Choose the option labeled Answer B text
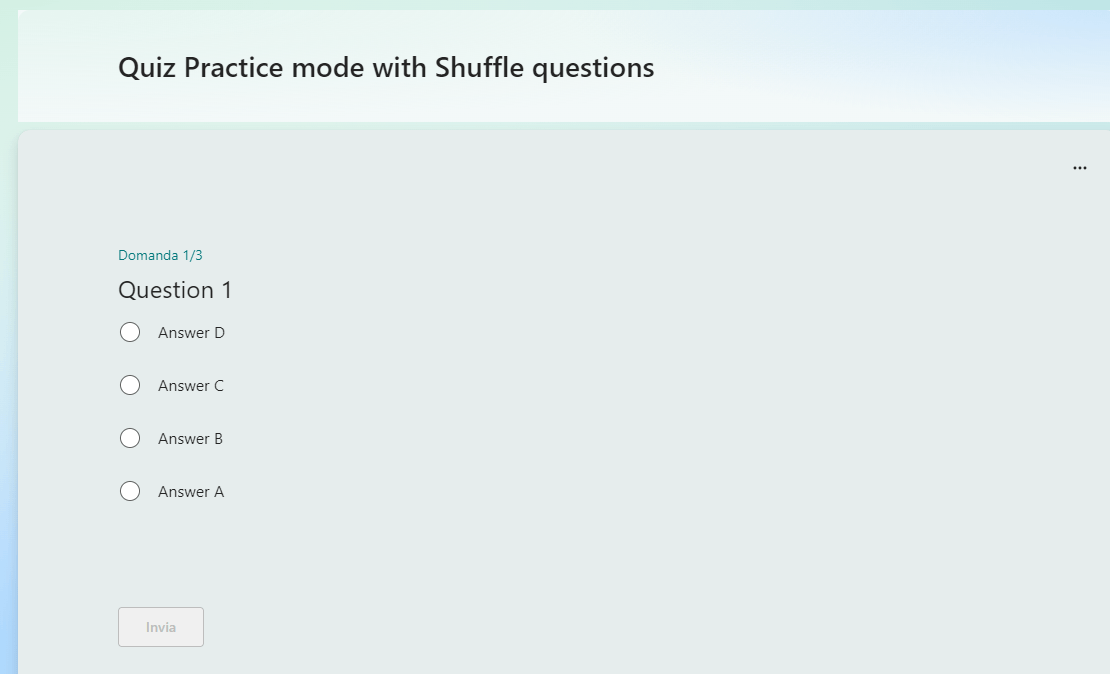Screen dimensions: 1110x674 coord(190,439)
